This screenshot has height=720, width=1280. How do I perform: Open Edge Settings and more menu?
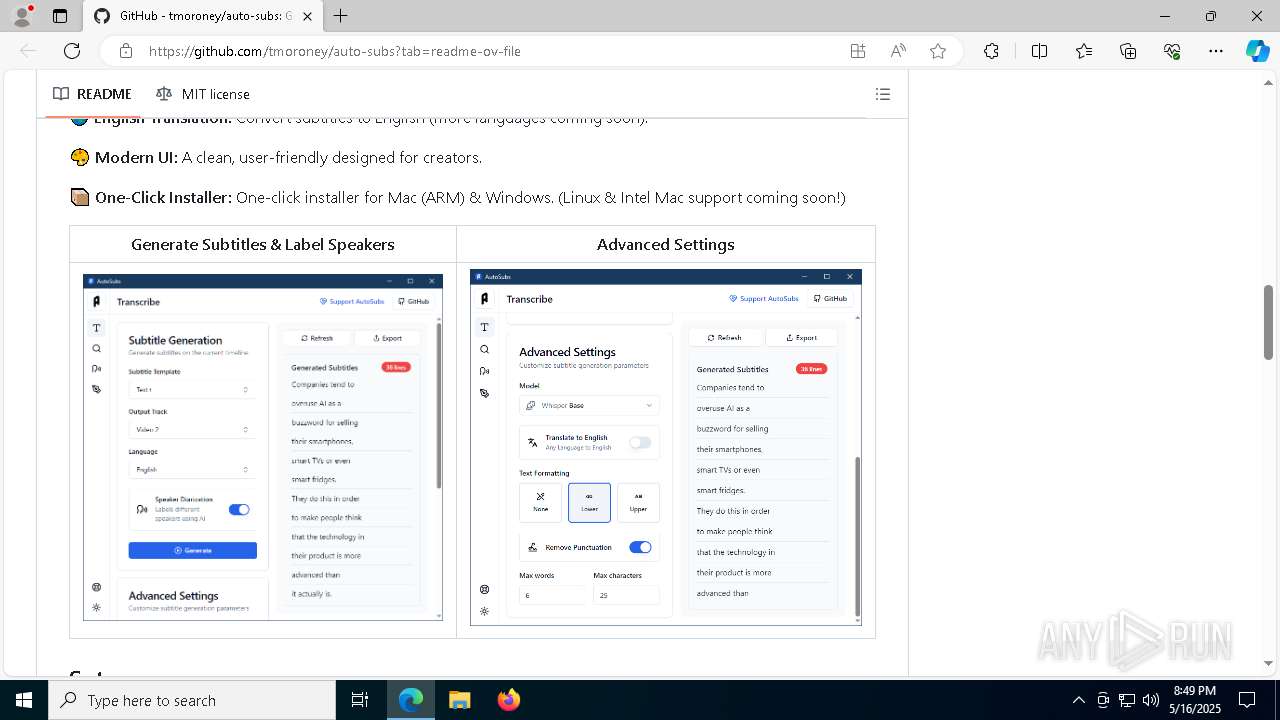click(x=1216, y=51)
